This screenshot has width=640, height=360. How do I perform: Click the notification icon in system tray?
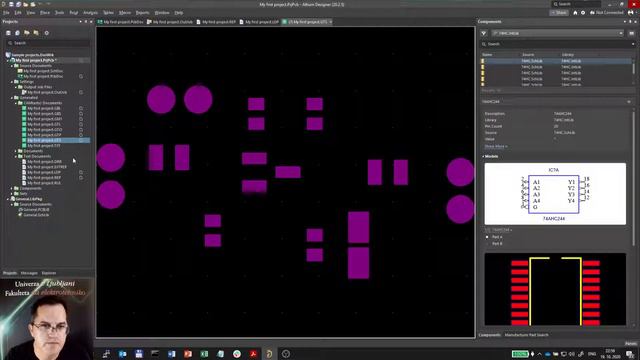[631, 354]
